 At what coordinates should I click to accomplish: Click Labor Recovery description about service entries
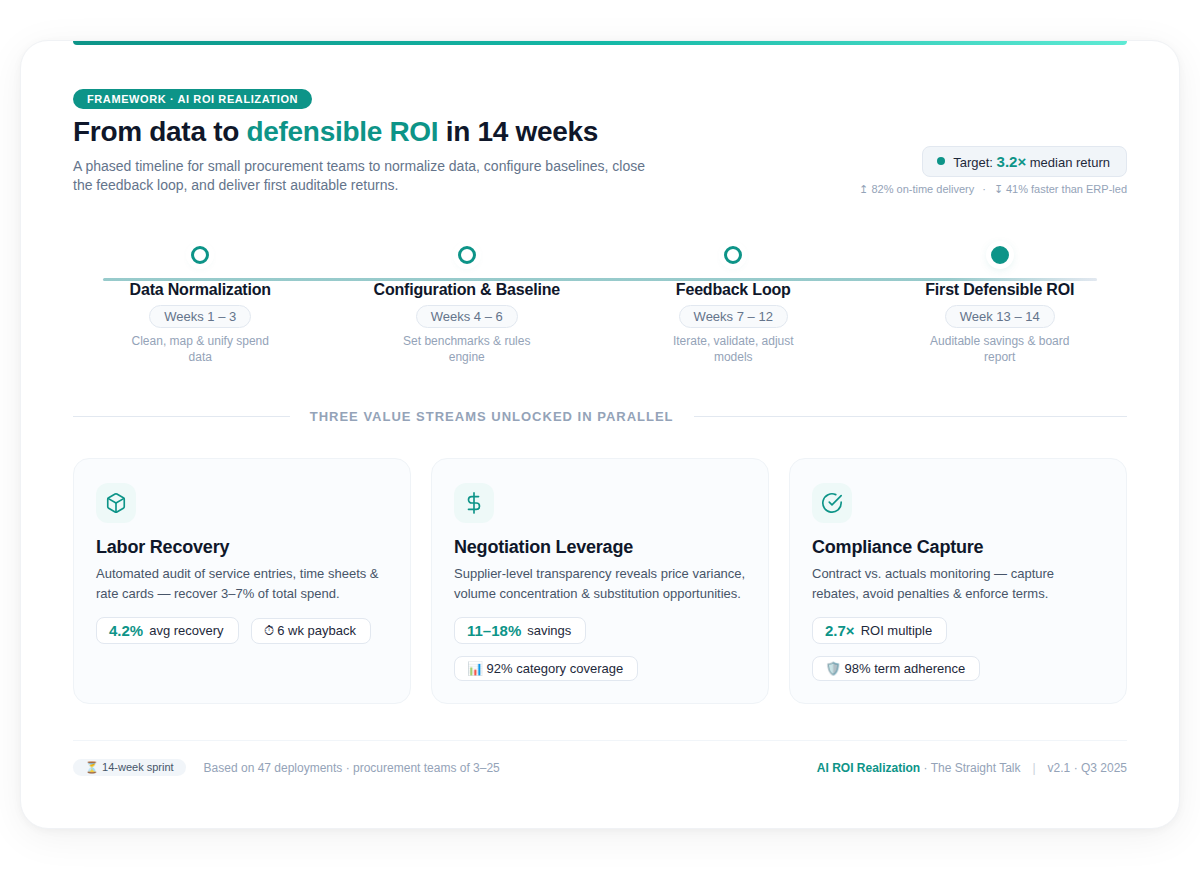[x=237, y=584]
